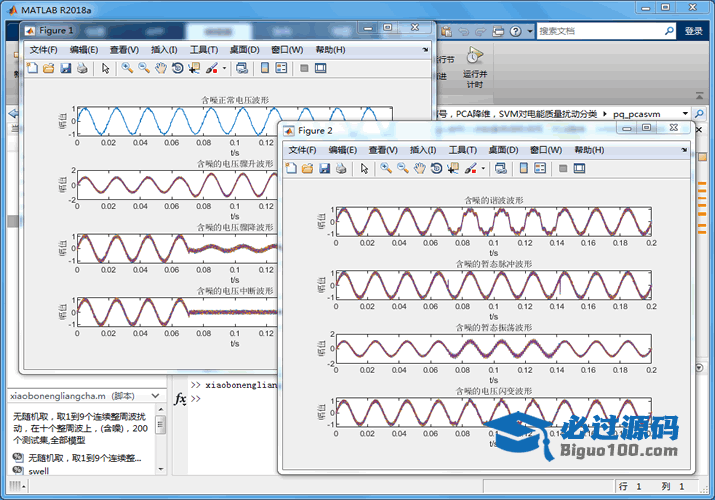Select the Data Cursor tool in Figure 2
715x500 pixels.
(x=452, y=168)
